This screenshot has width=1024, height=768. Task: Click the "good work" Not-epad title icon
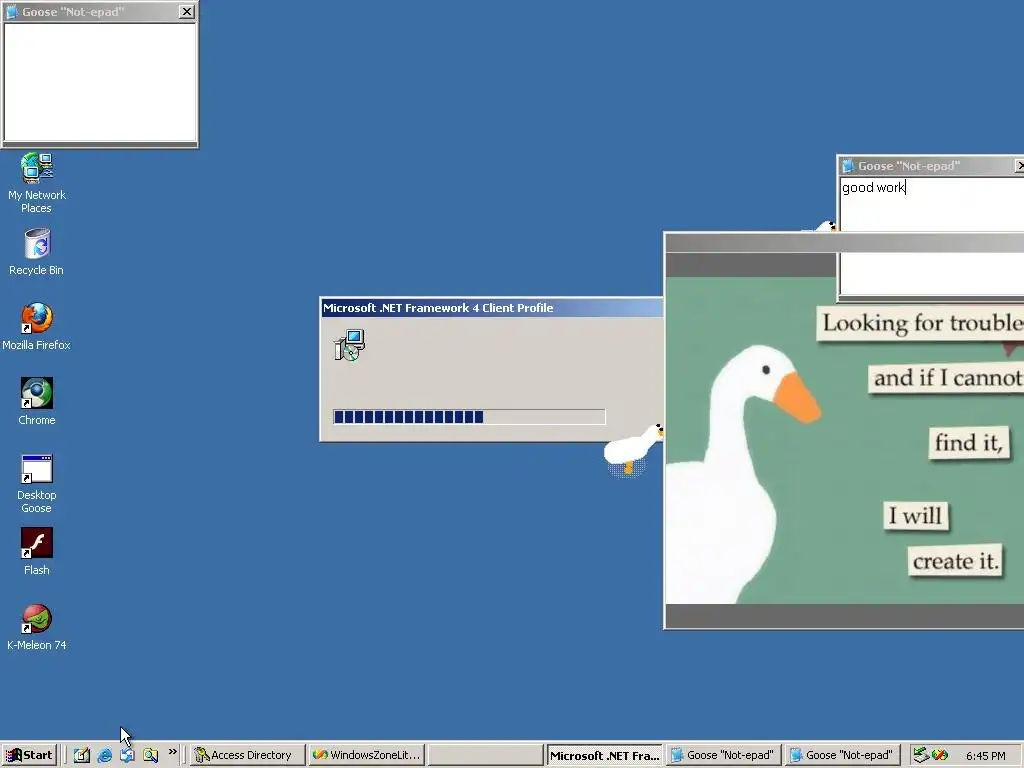[848, 166]
